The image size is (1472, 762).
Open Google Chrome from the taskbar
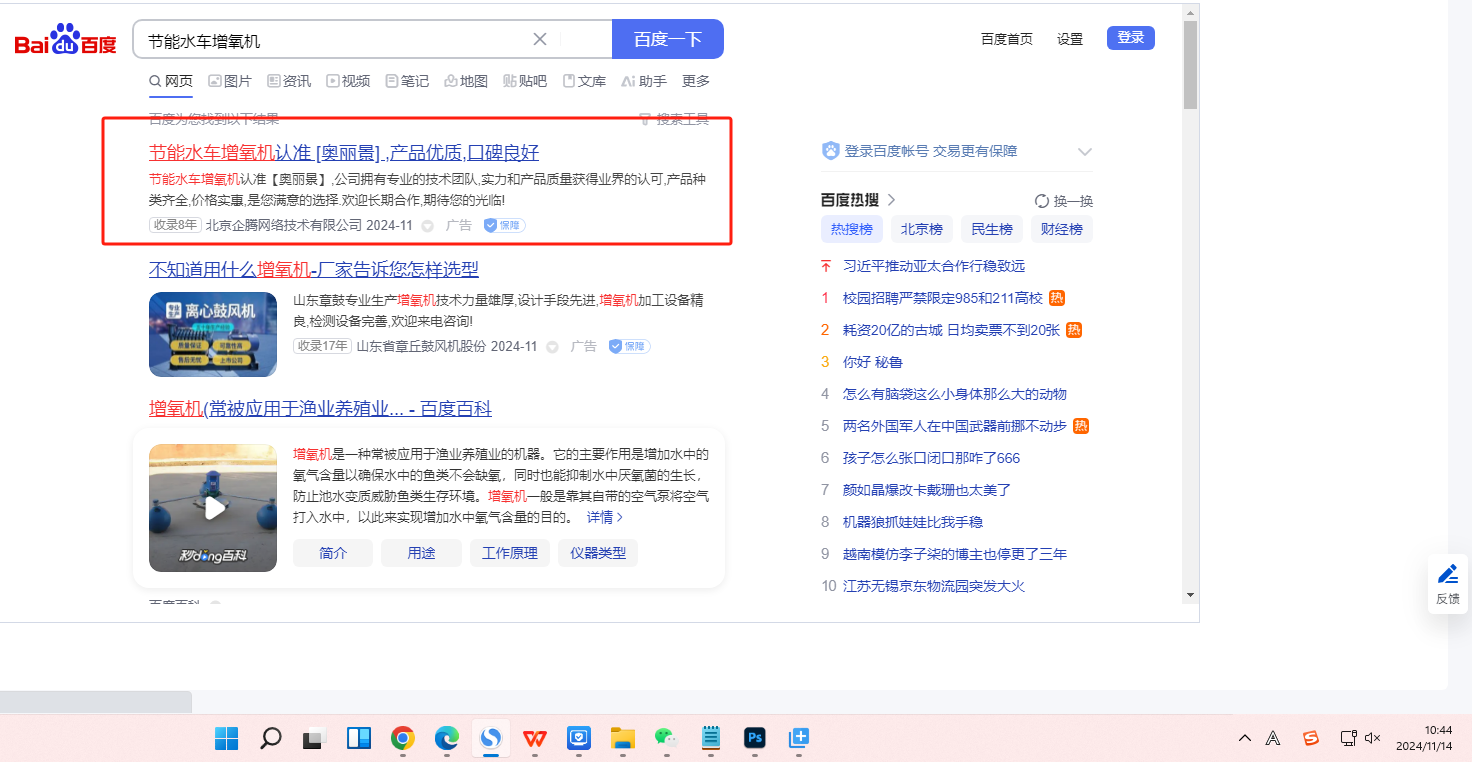click(403, 739)
